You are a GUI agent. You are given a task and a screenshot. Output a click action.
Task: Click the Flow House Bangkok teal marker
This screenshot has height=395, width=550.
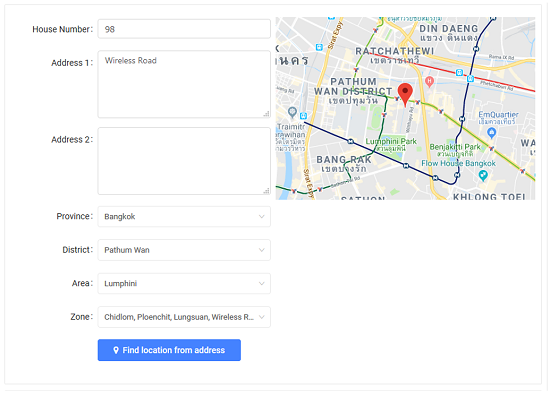[x=483, y=175]
